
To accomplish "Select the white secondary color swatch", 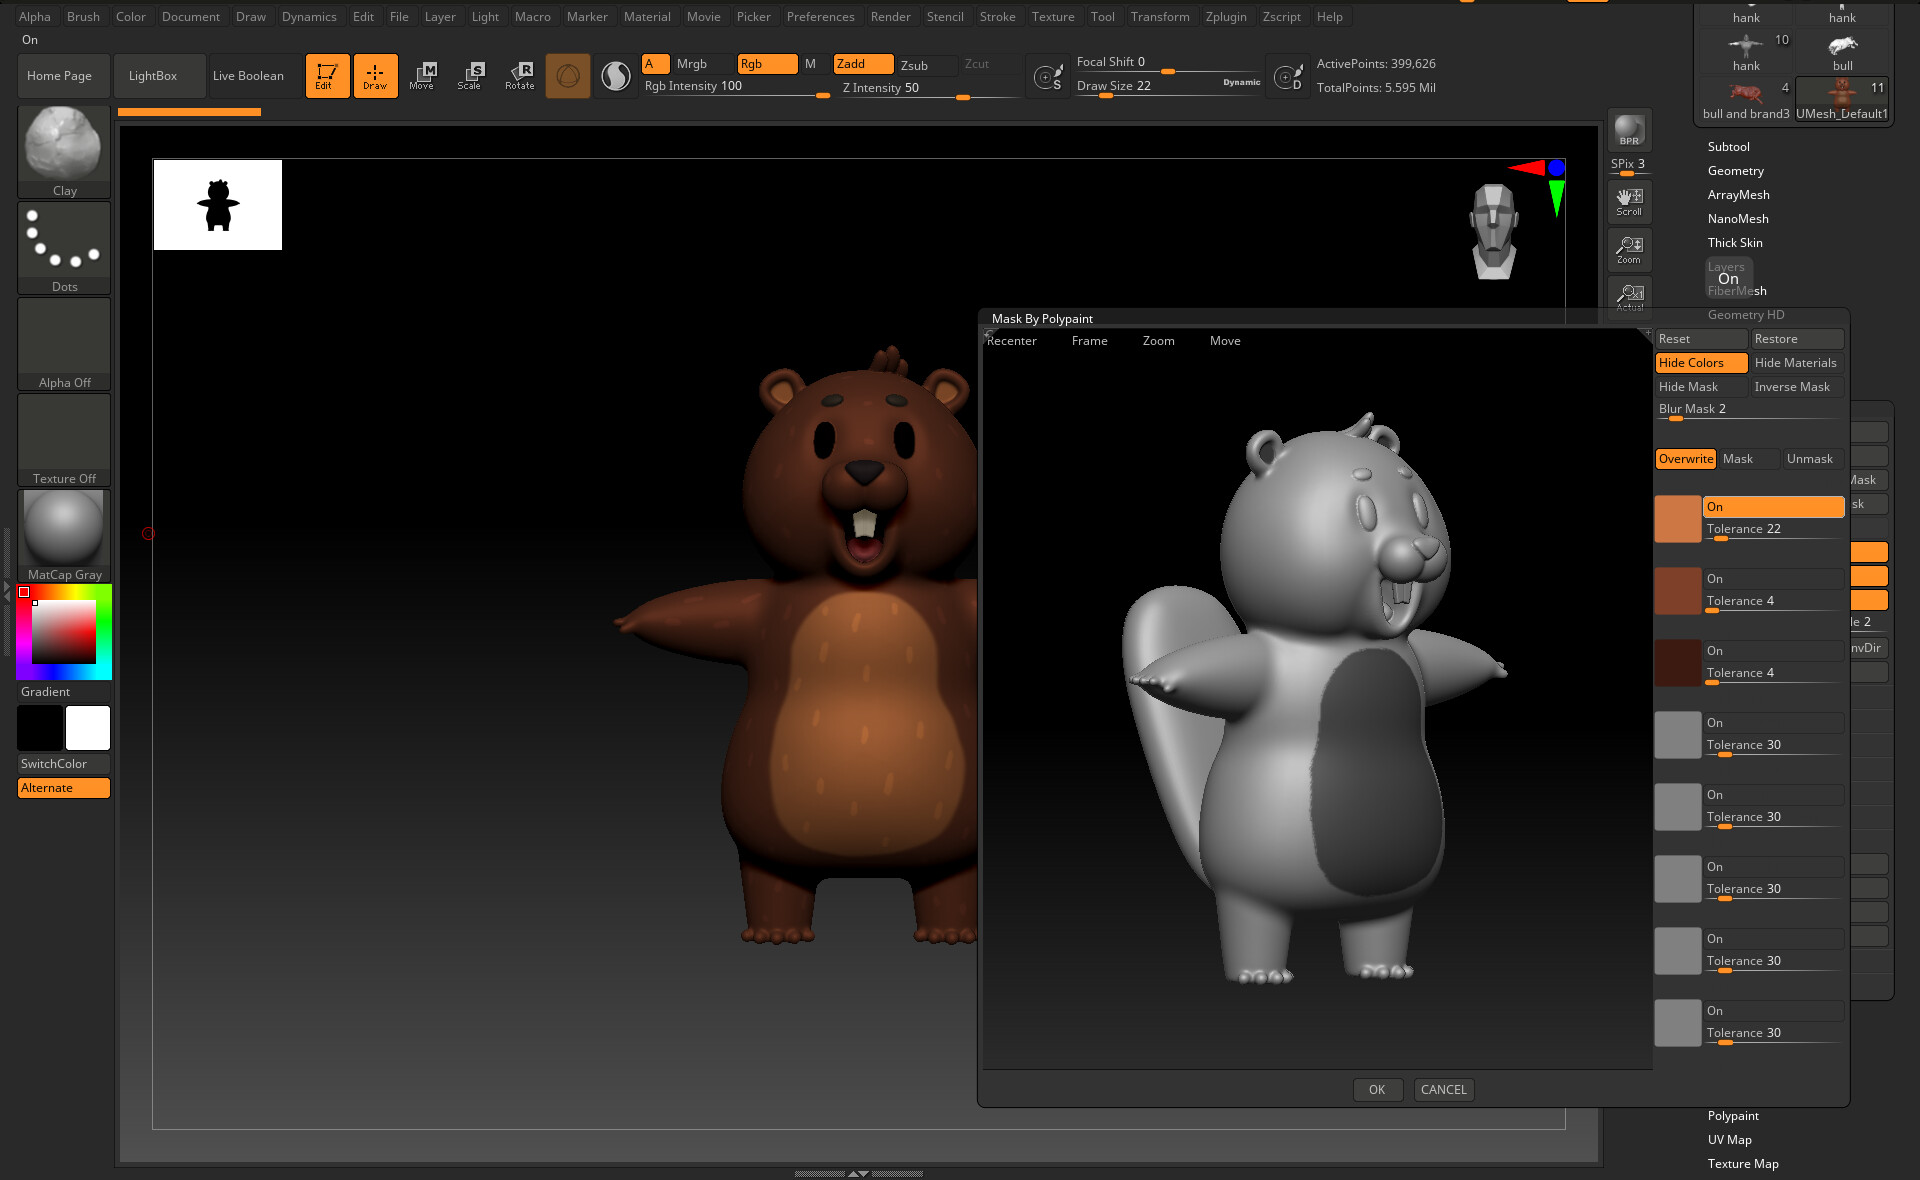I will (88, 728).
